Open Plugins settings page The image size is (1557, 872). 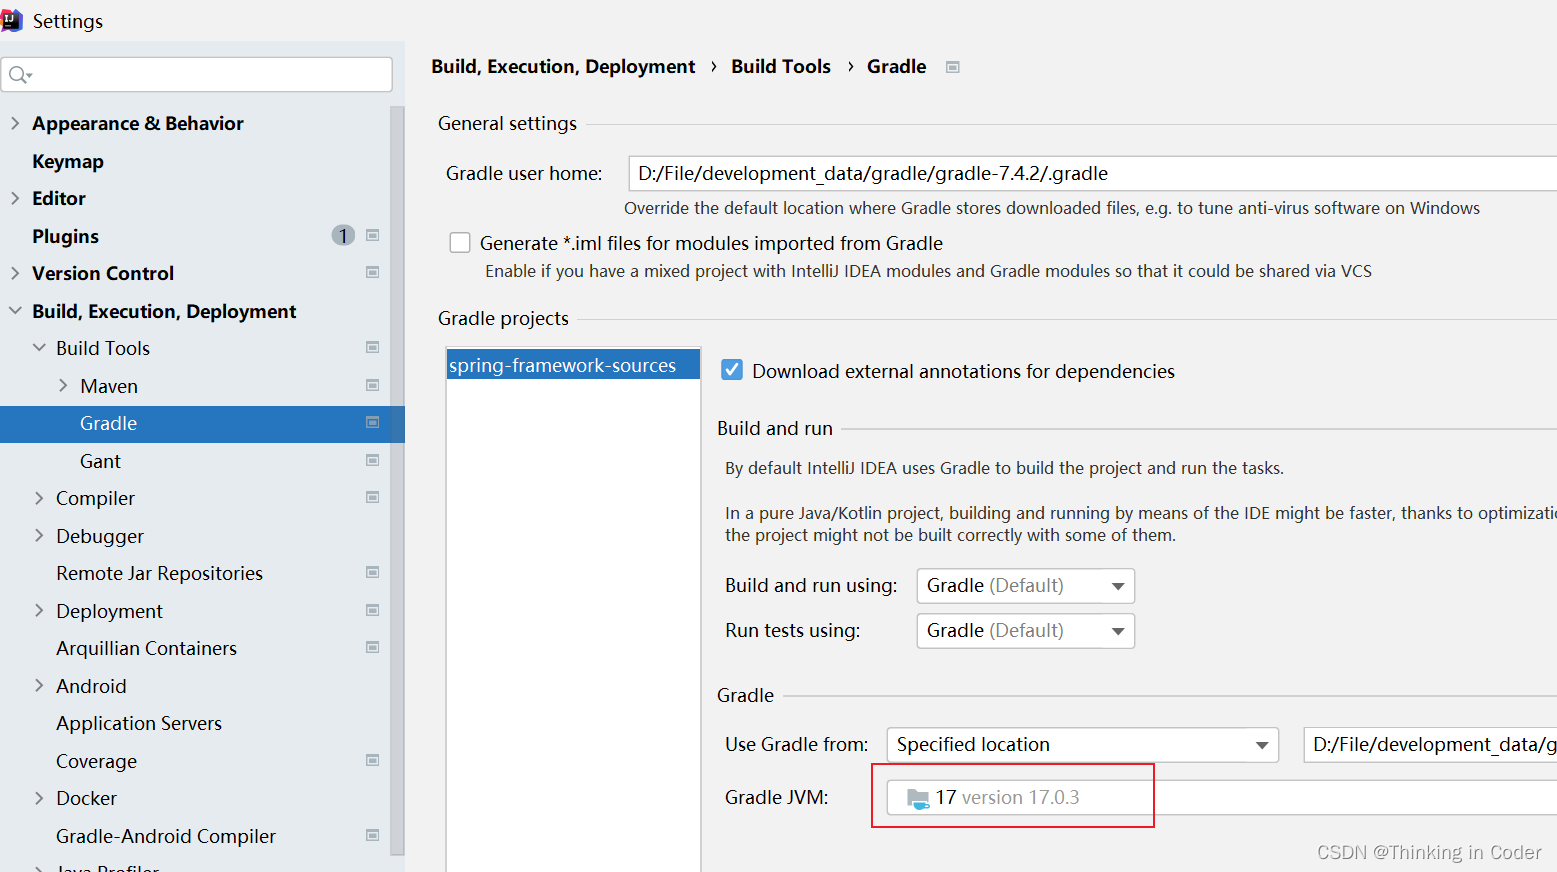point(65,236)
